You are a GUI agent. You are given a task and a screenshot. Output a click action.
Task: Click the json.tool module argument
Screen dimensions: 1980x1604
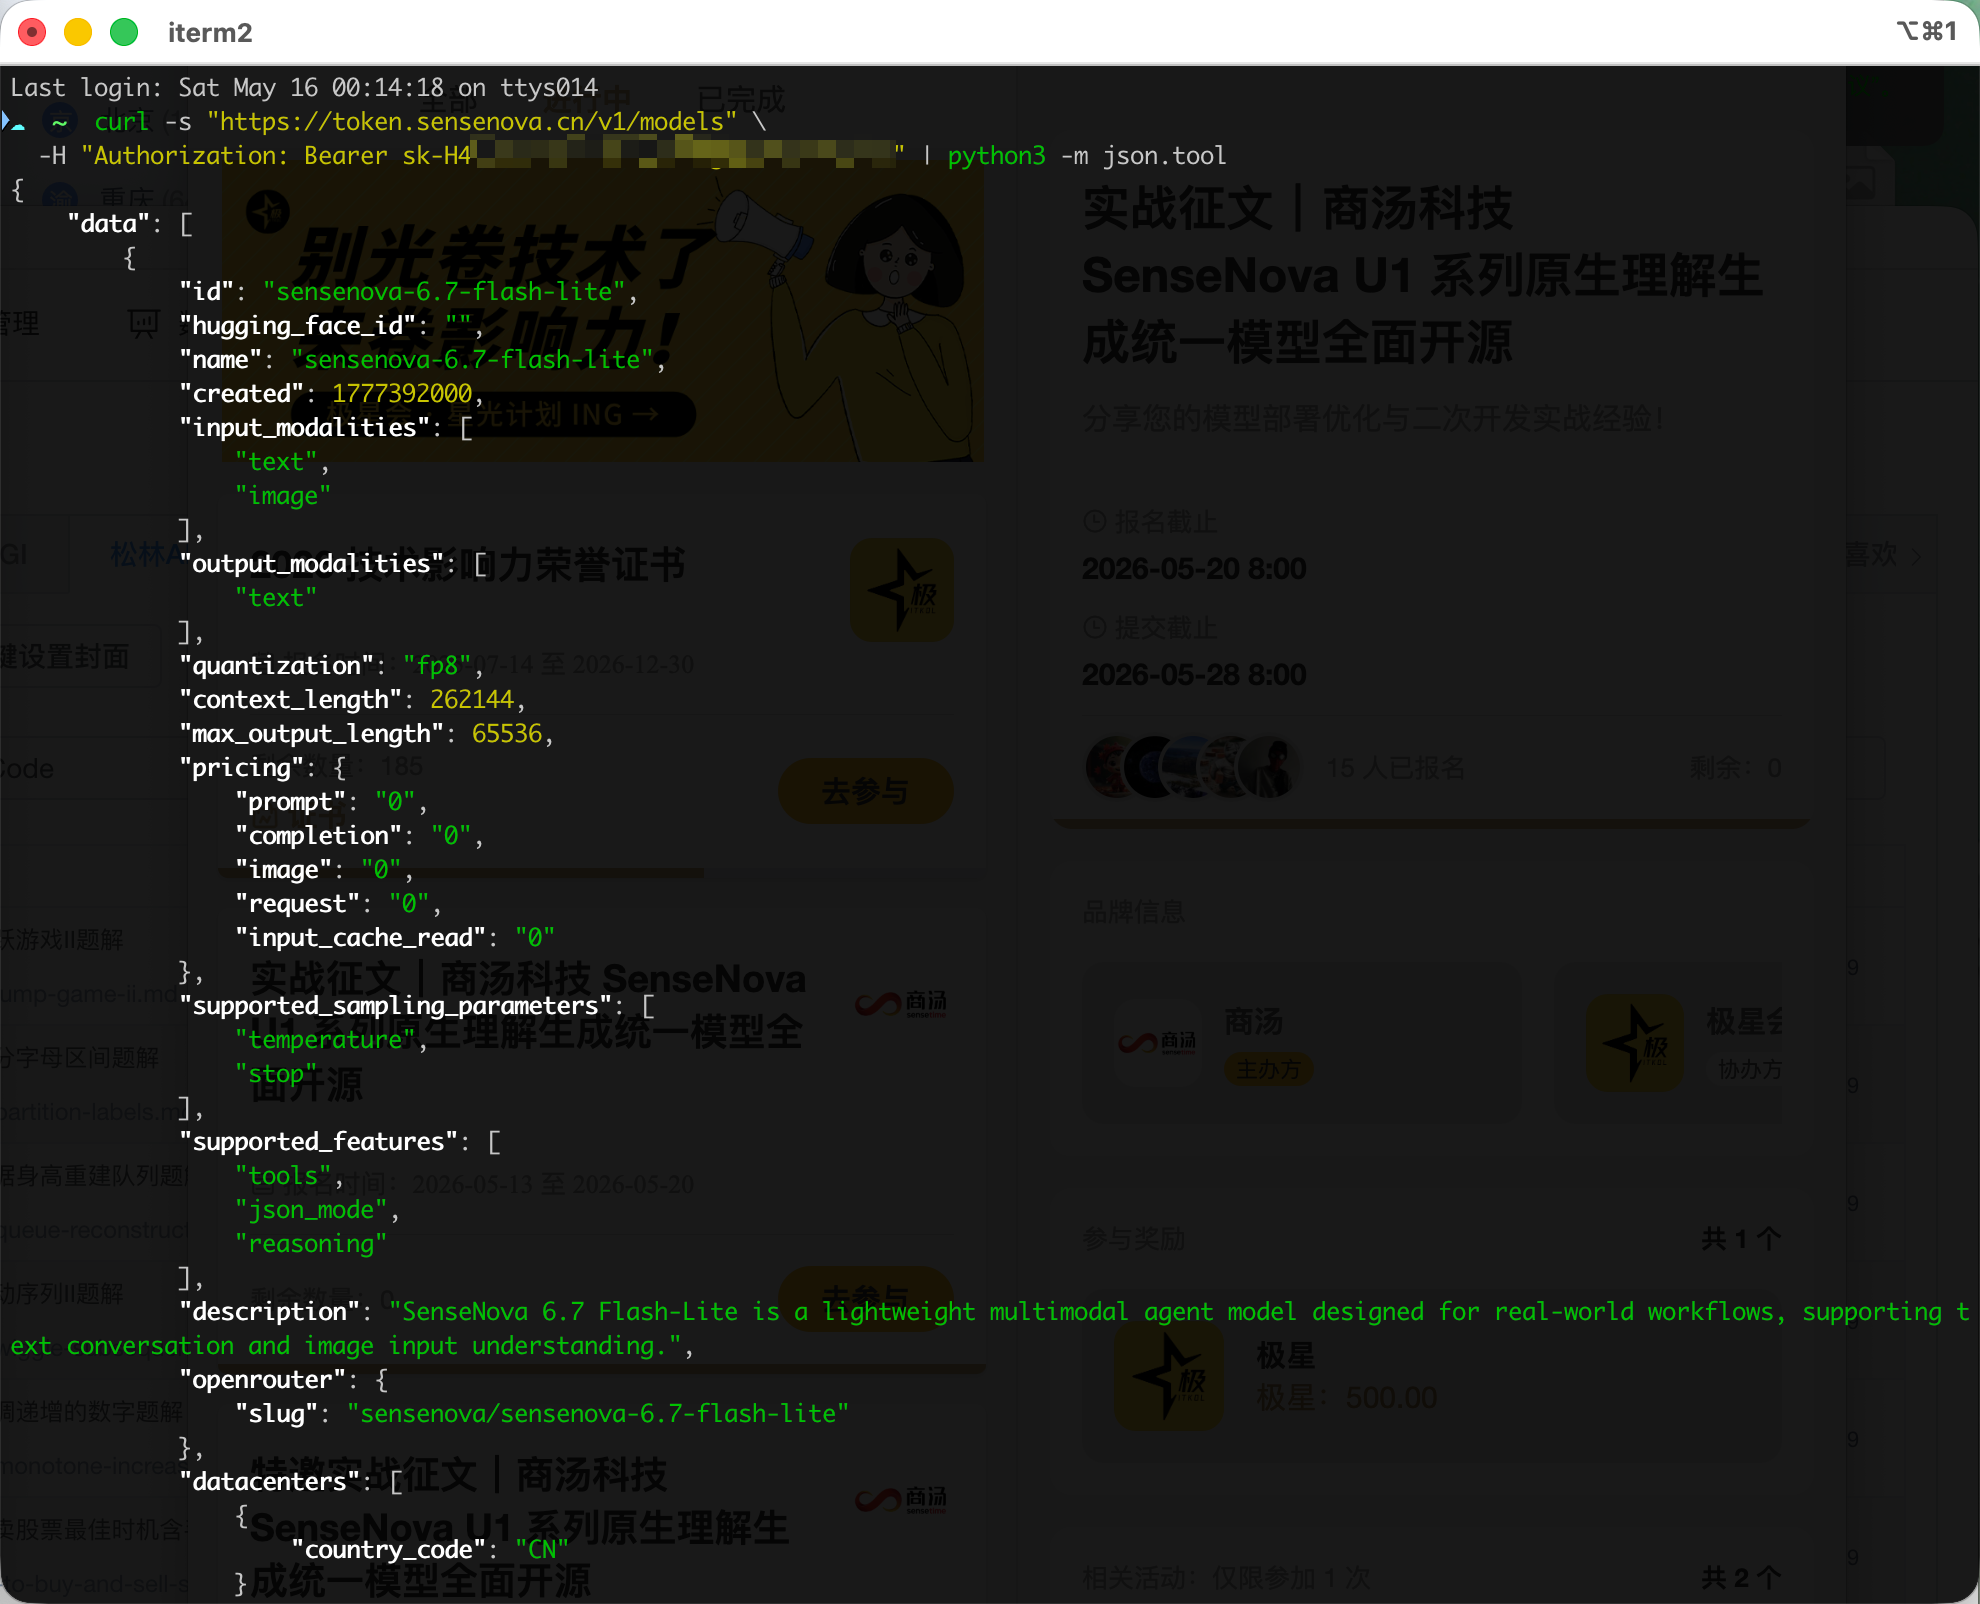[x=1164, y=156]
